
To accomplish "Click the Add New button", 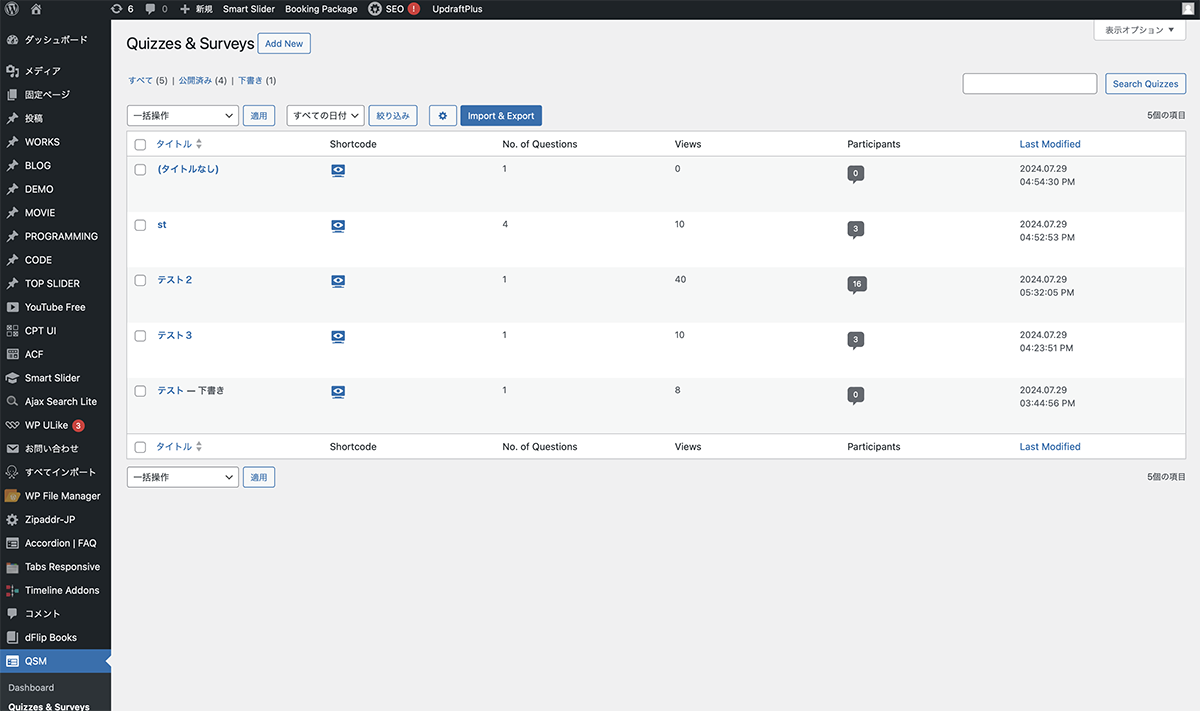I will coord(284,44).
